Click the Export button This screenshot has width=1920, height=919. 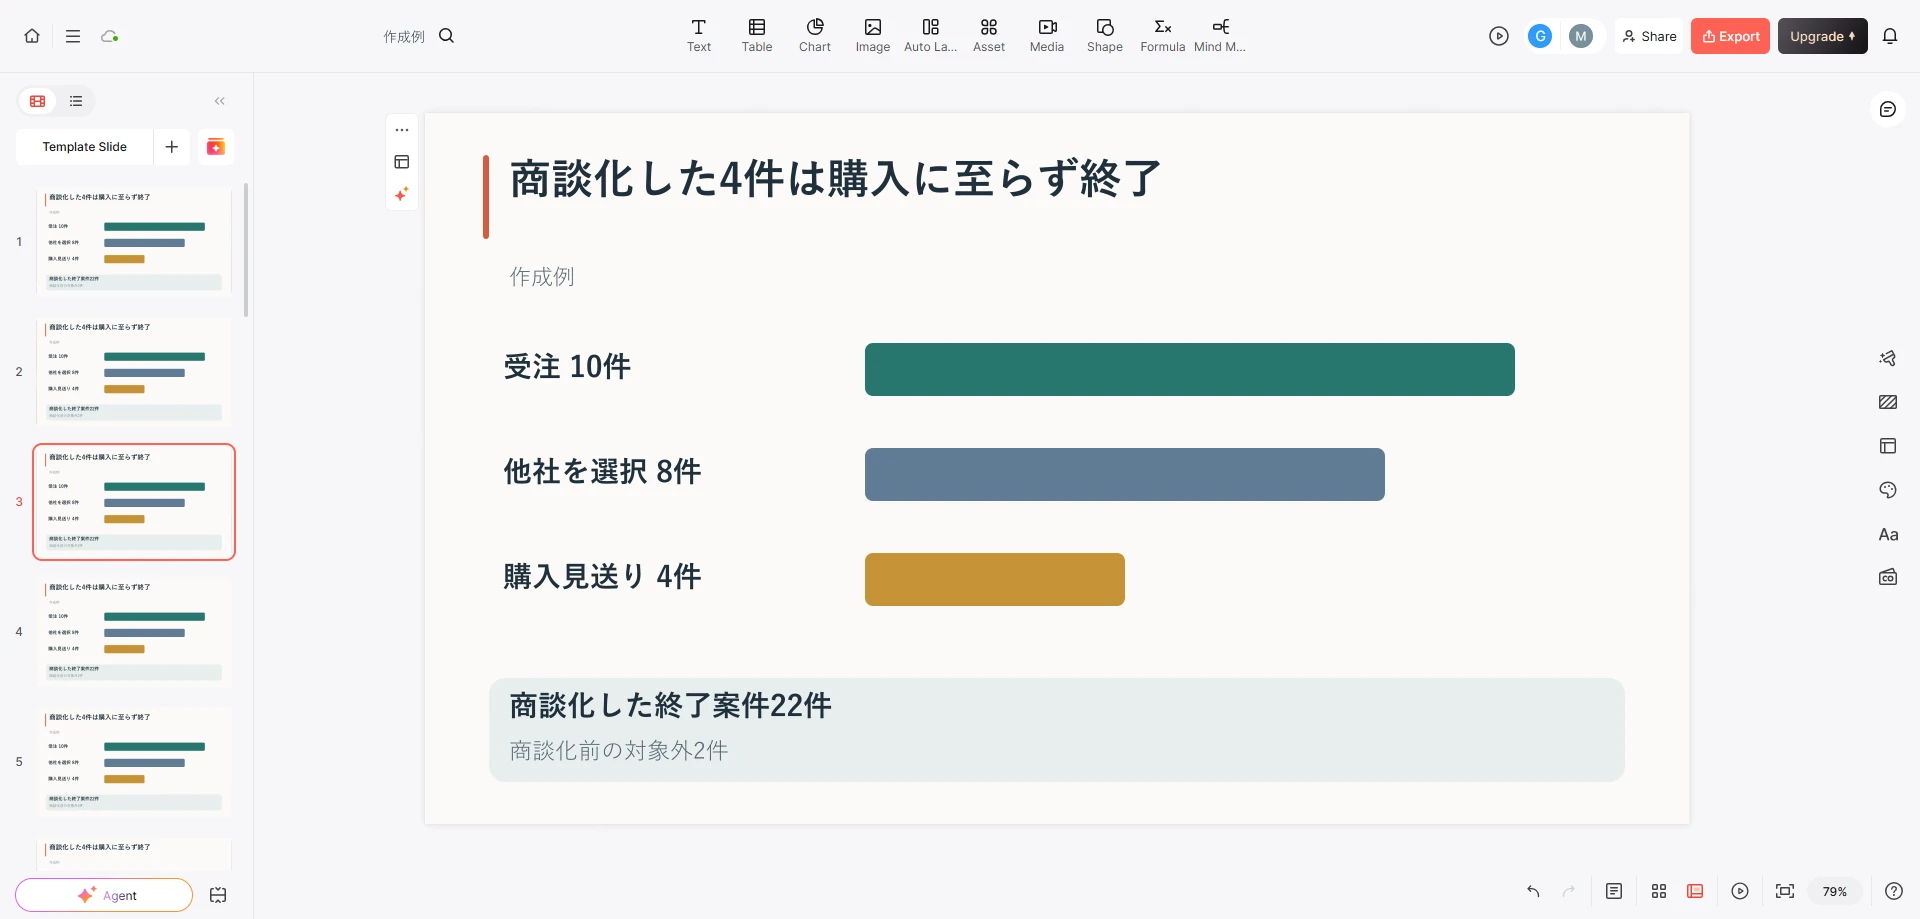pyautogui.click(x=1730, y=36)
